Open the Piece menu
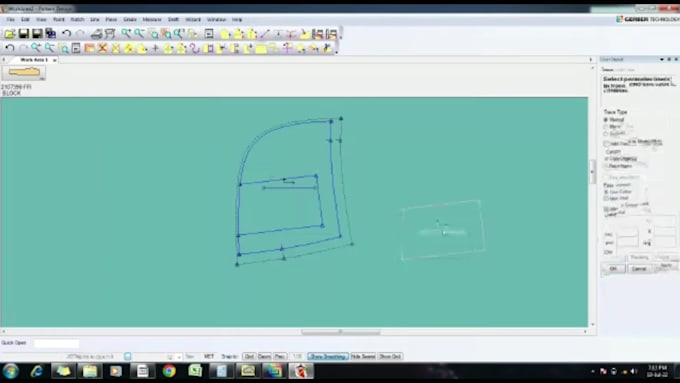This screenshot has width=680, height=383. pyautogui.click(x=111, y=20)
